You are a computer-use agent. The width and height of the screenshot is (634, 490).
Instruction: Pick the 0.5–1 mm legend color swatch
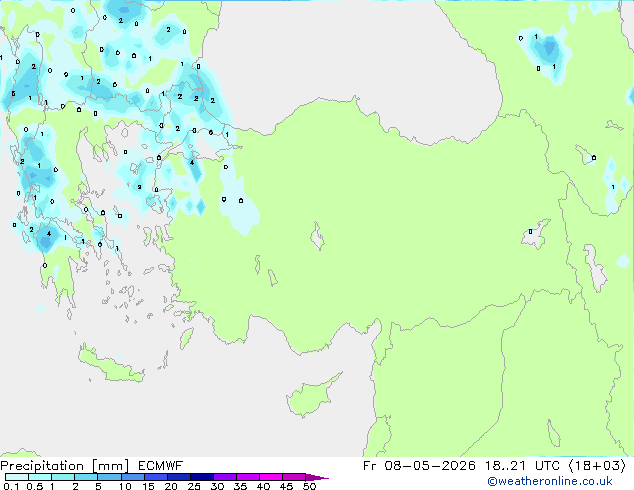coord(40,477)
